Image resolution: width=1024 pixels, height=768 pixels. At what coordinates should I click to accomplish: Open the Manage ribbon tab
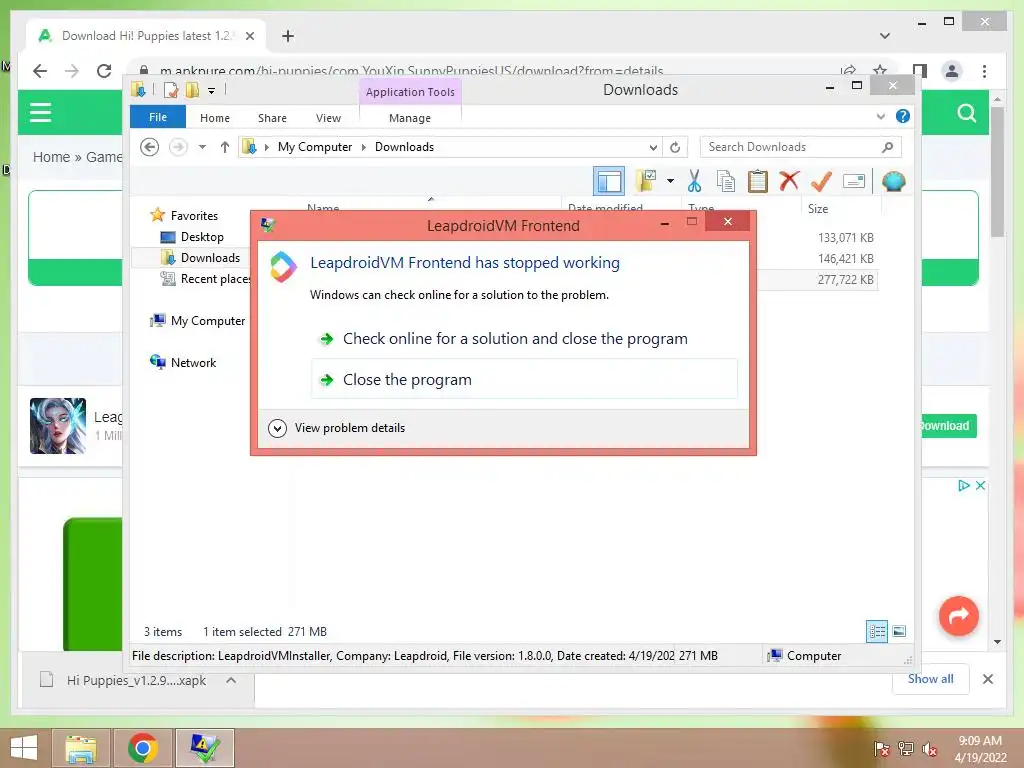point(410,118)
